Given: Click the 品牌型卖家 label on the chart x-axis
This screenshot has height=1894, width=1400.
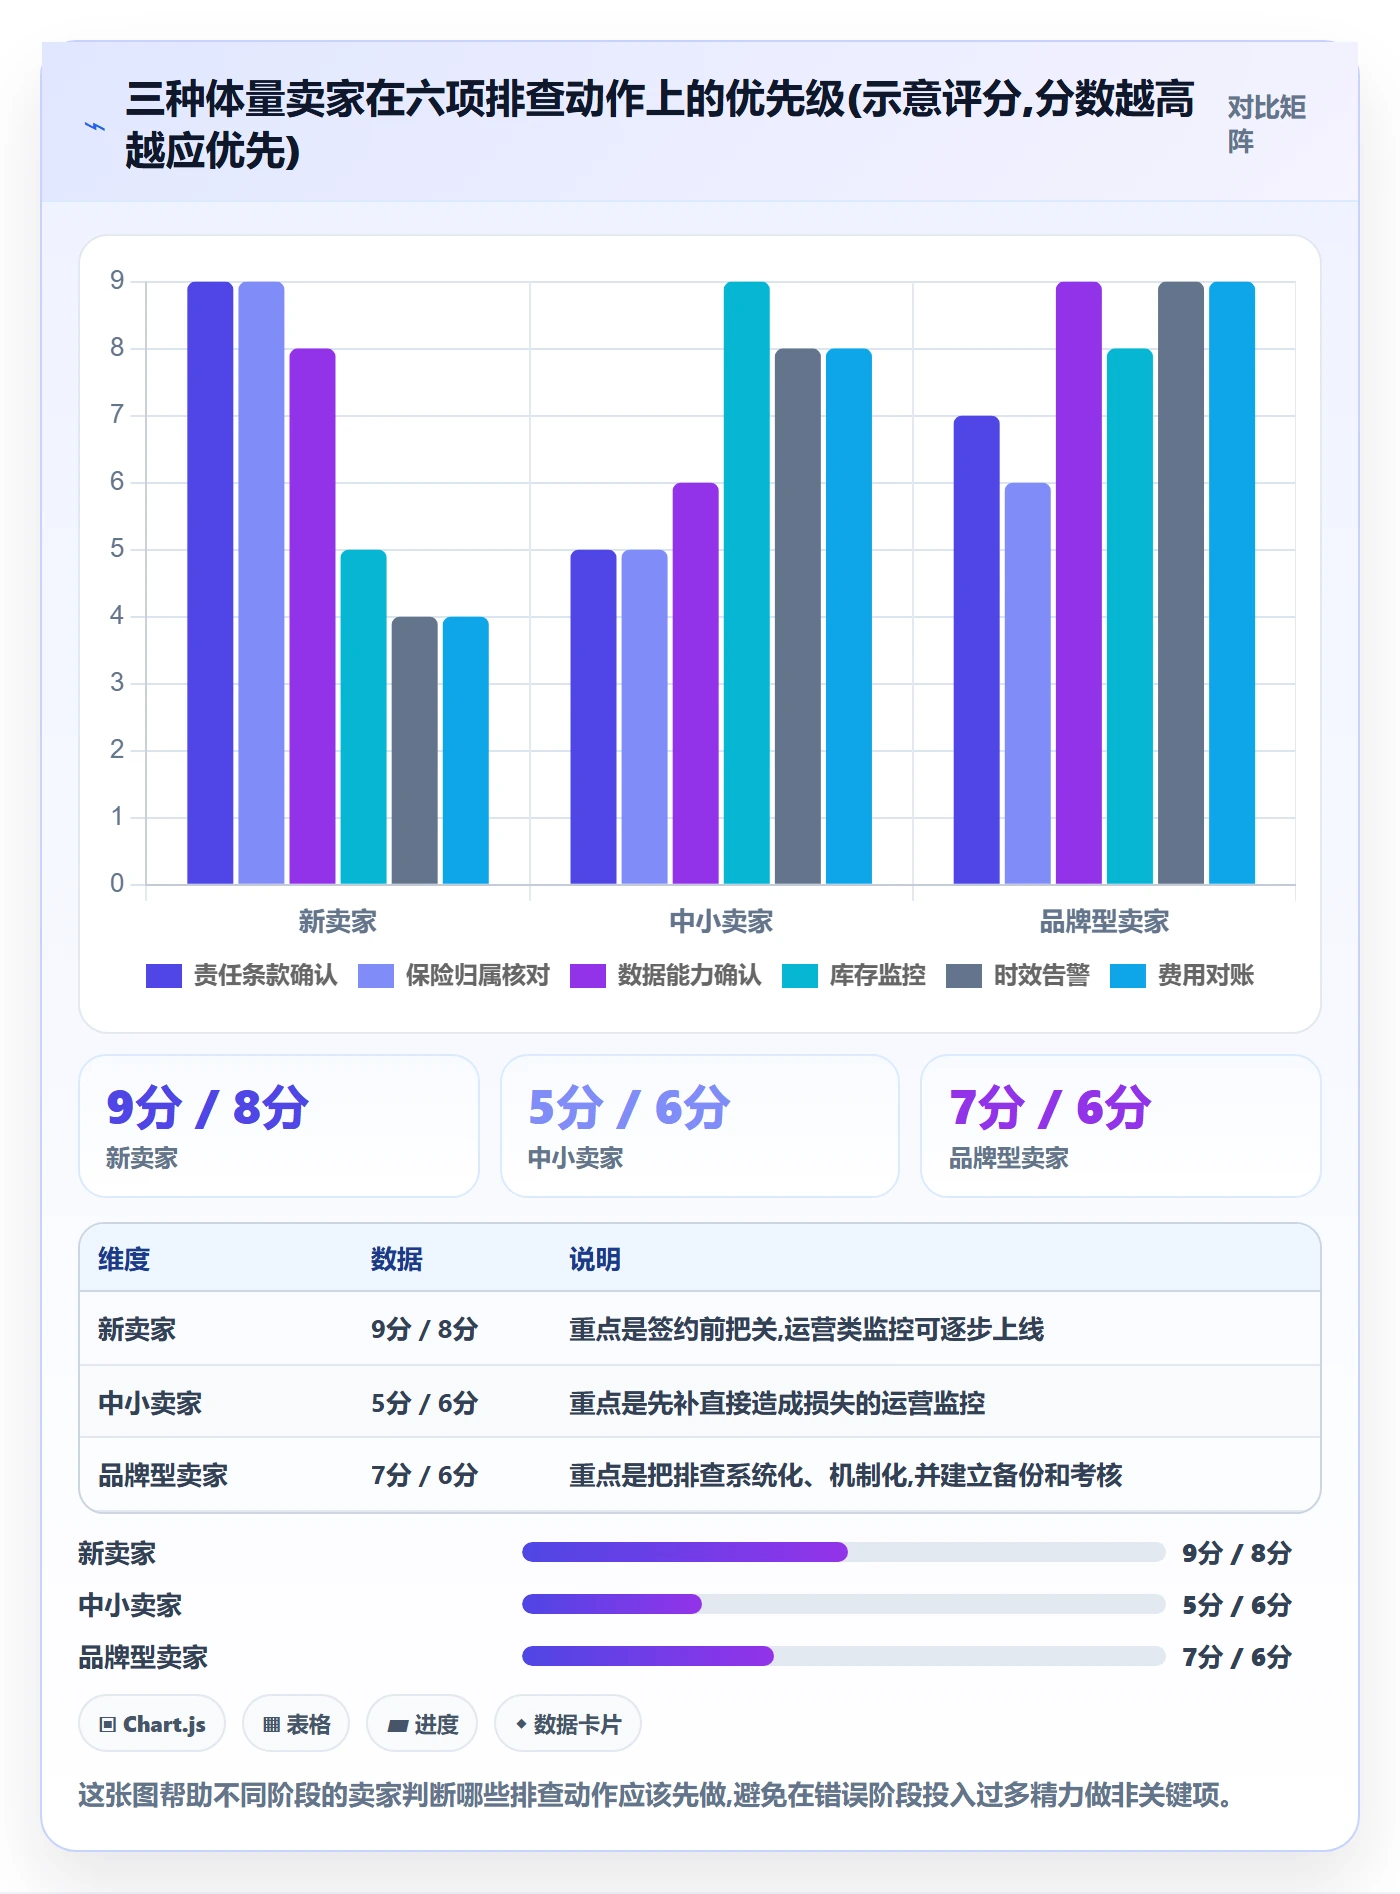Looking at the screenshot, I should pos(1104,921).
